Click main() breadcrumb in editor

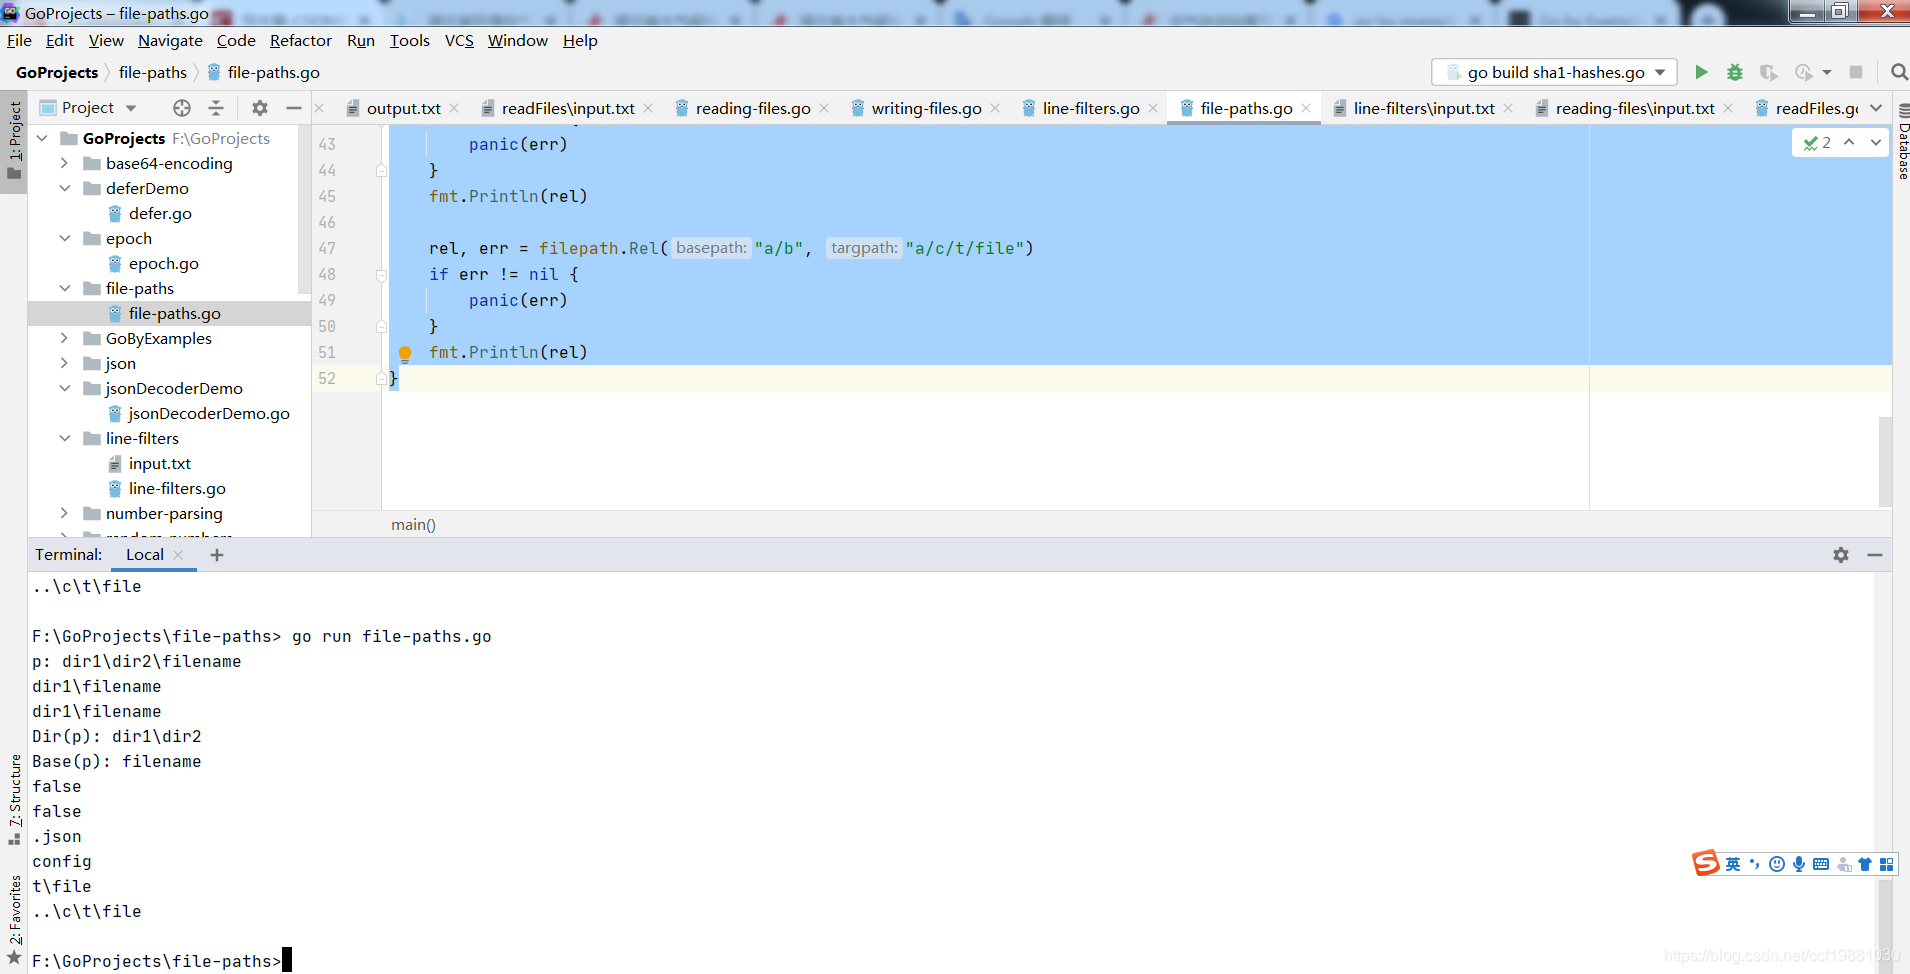coord(413,525)
